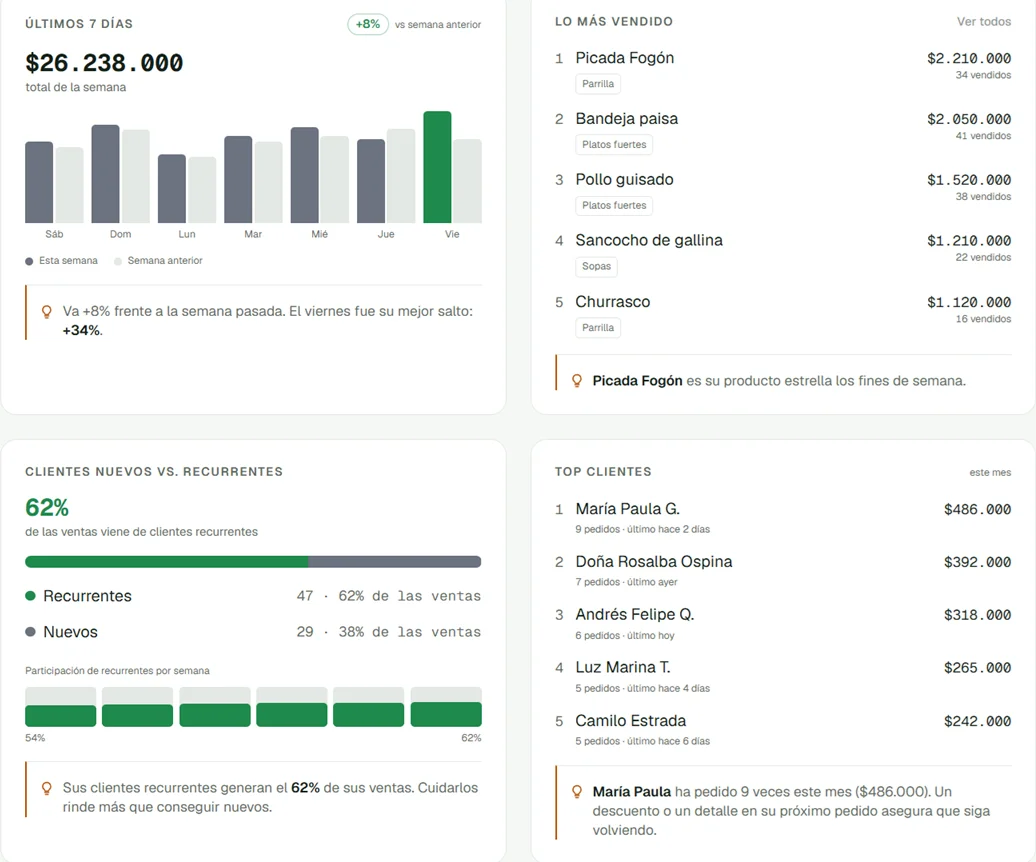Click the $242.000 amount for Camilo Estrada
The height and width of the screenshot is (862, 1036).
(977, 721)
